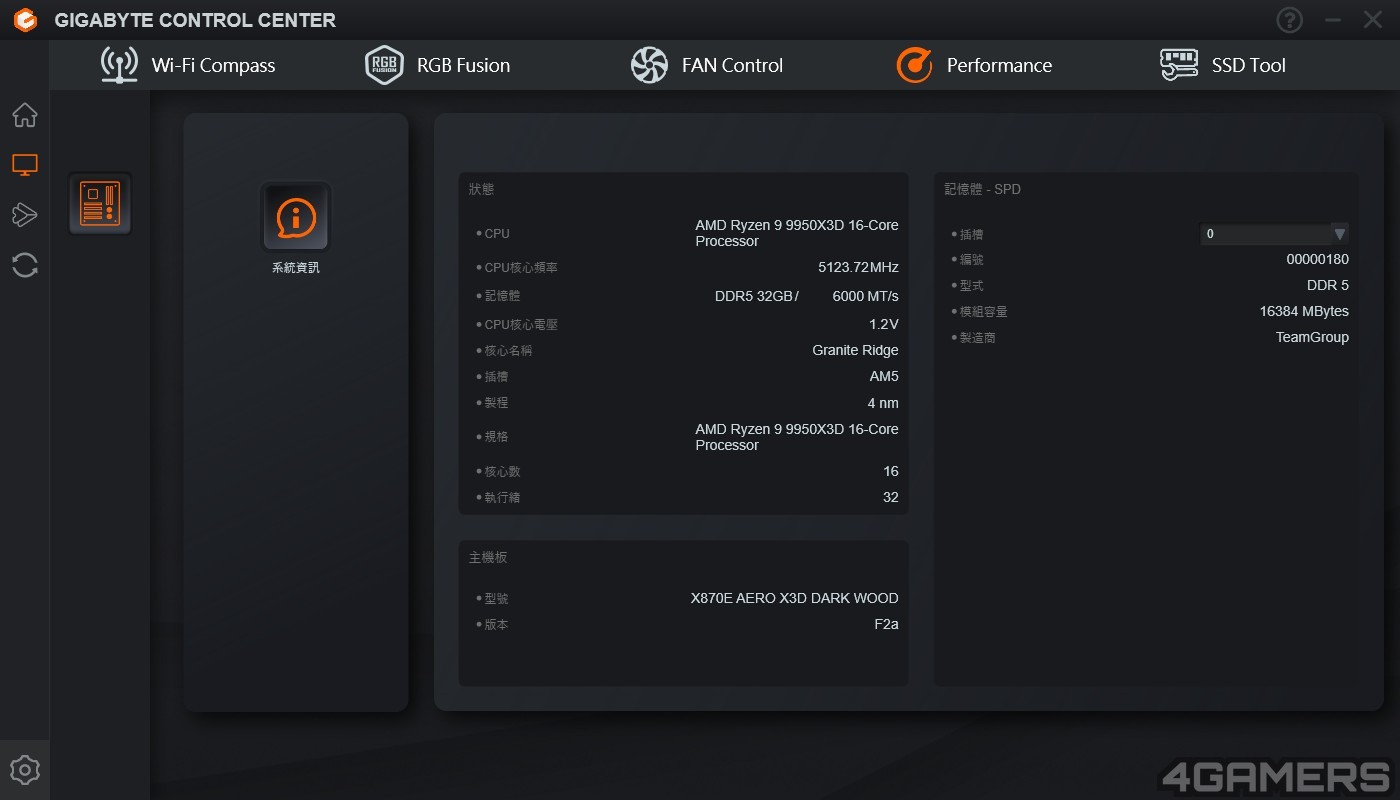Click the 主機板 section heading
This screenshot has width=1400, height=800.
click(488, 557)
